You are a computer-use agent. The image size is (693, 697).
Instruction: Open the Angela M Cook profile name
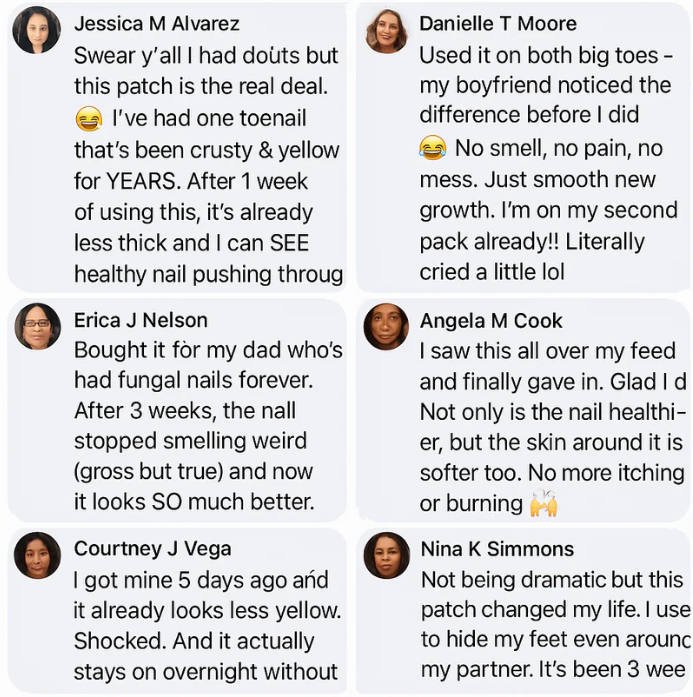[x=491, y=320]
